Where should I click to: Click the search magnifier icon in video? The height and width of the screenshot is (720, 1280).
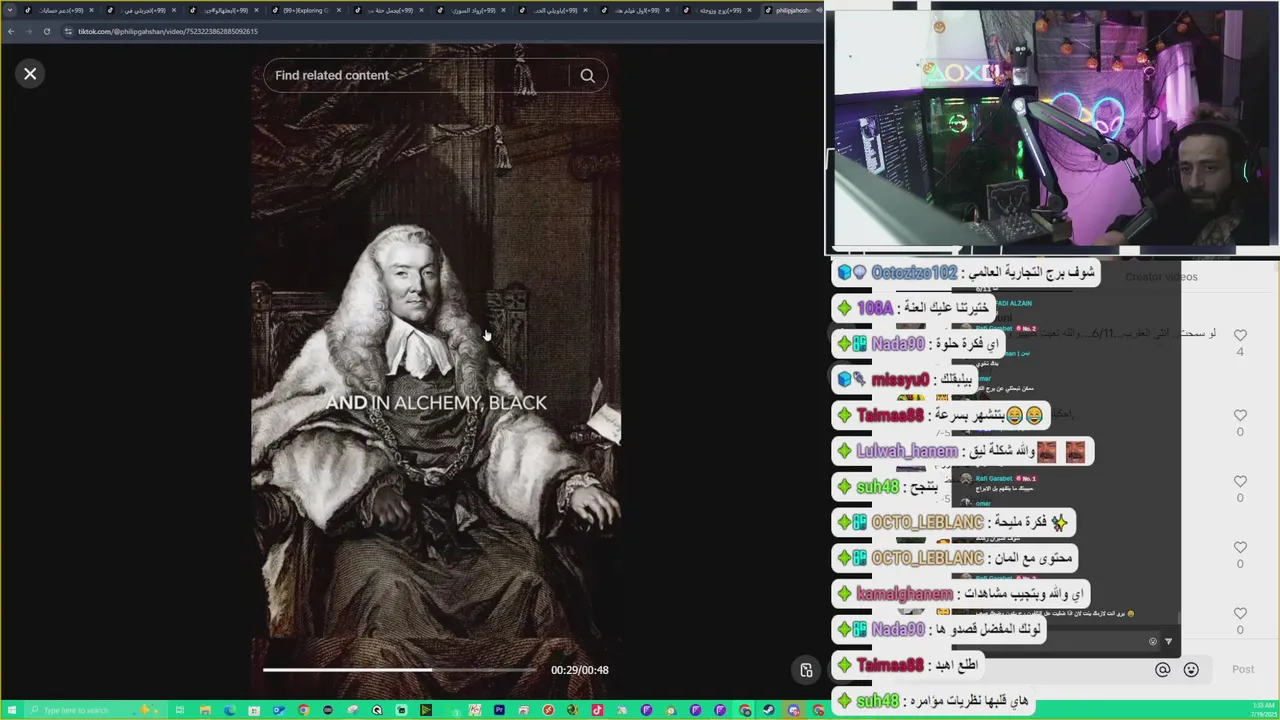coord(588,75)
